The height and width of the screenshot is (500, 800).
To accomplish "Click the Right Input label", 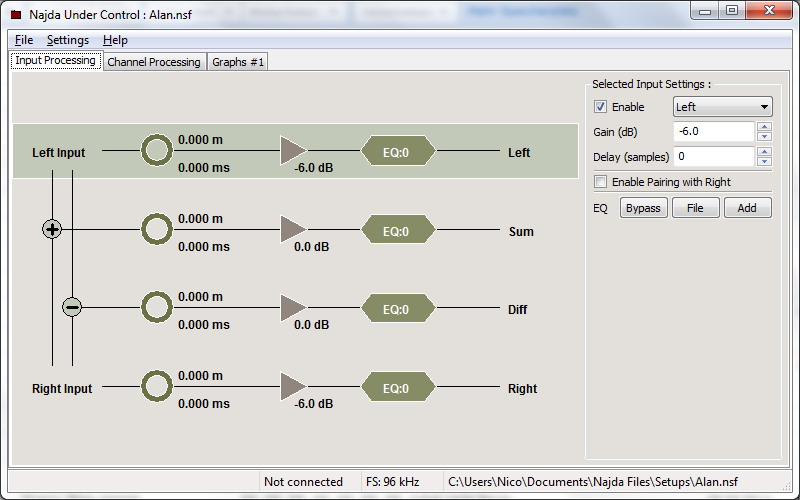I will click(x=62, y=389).
